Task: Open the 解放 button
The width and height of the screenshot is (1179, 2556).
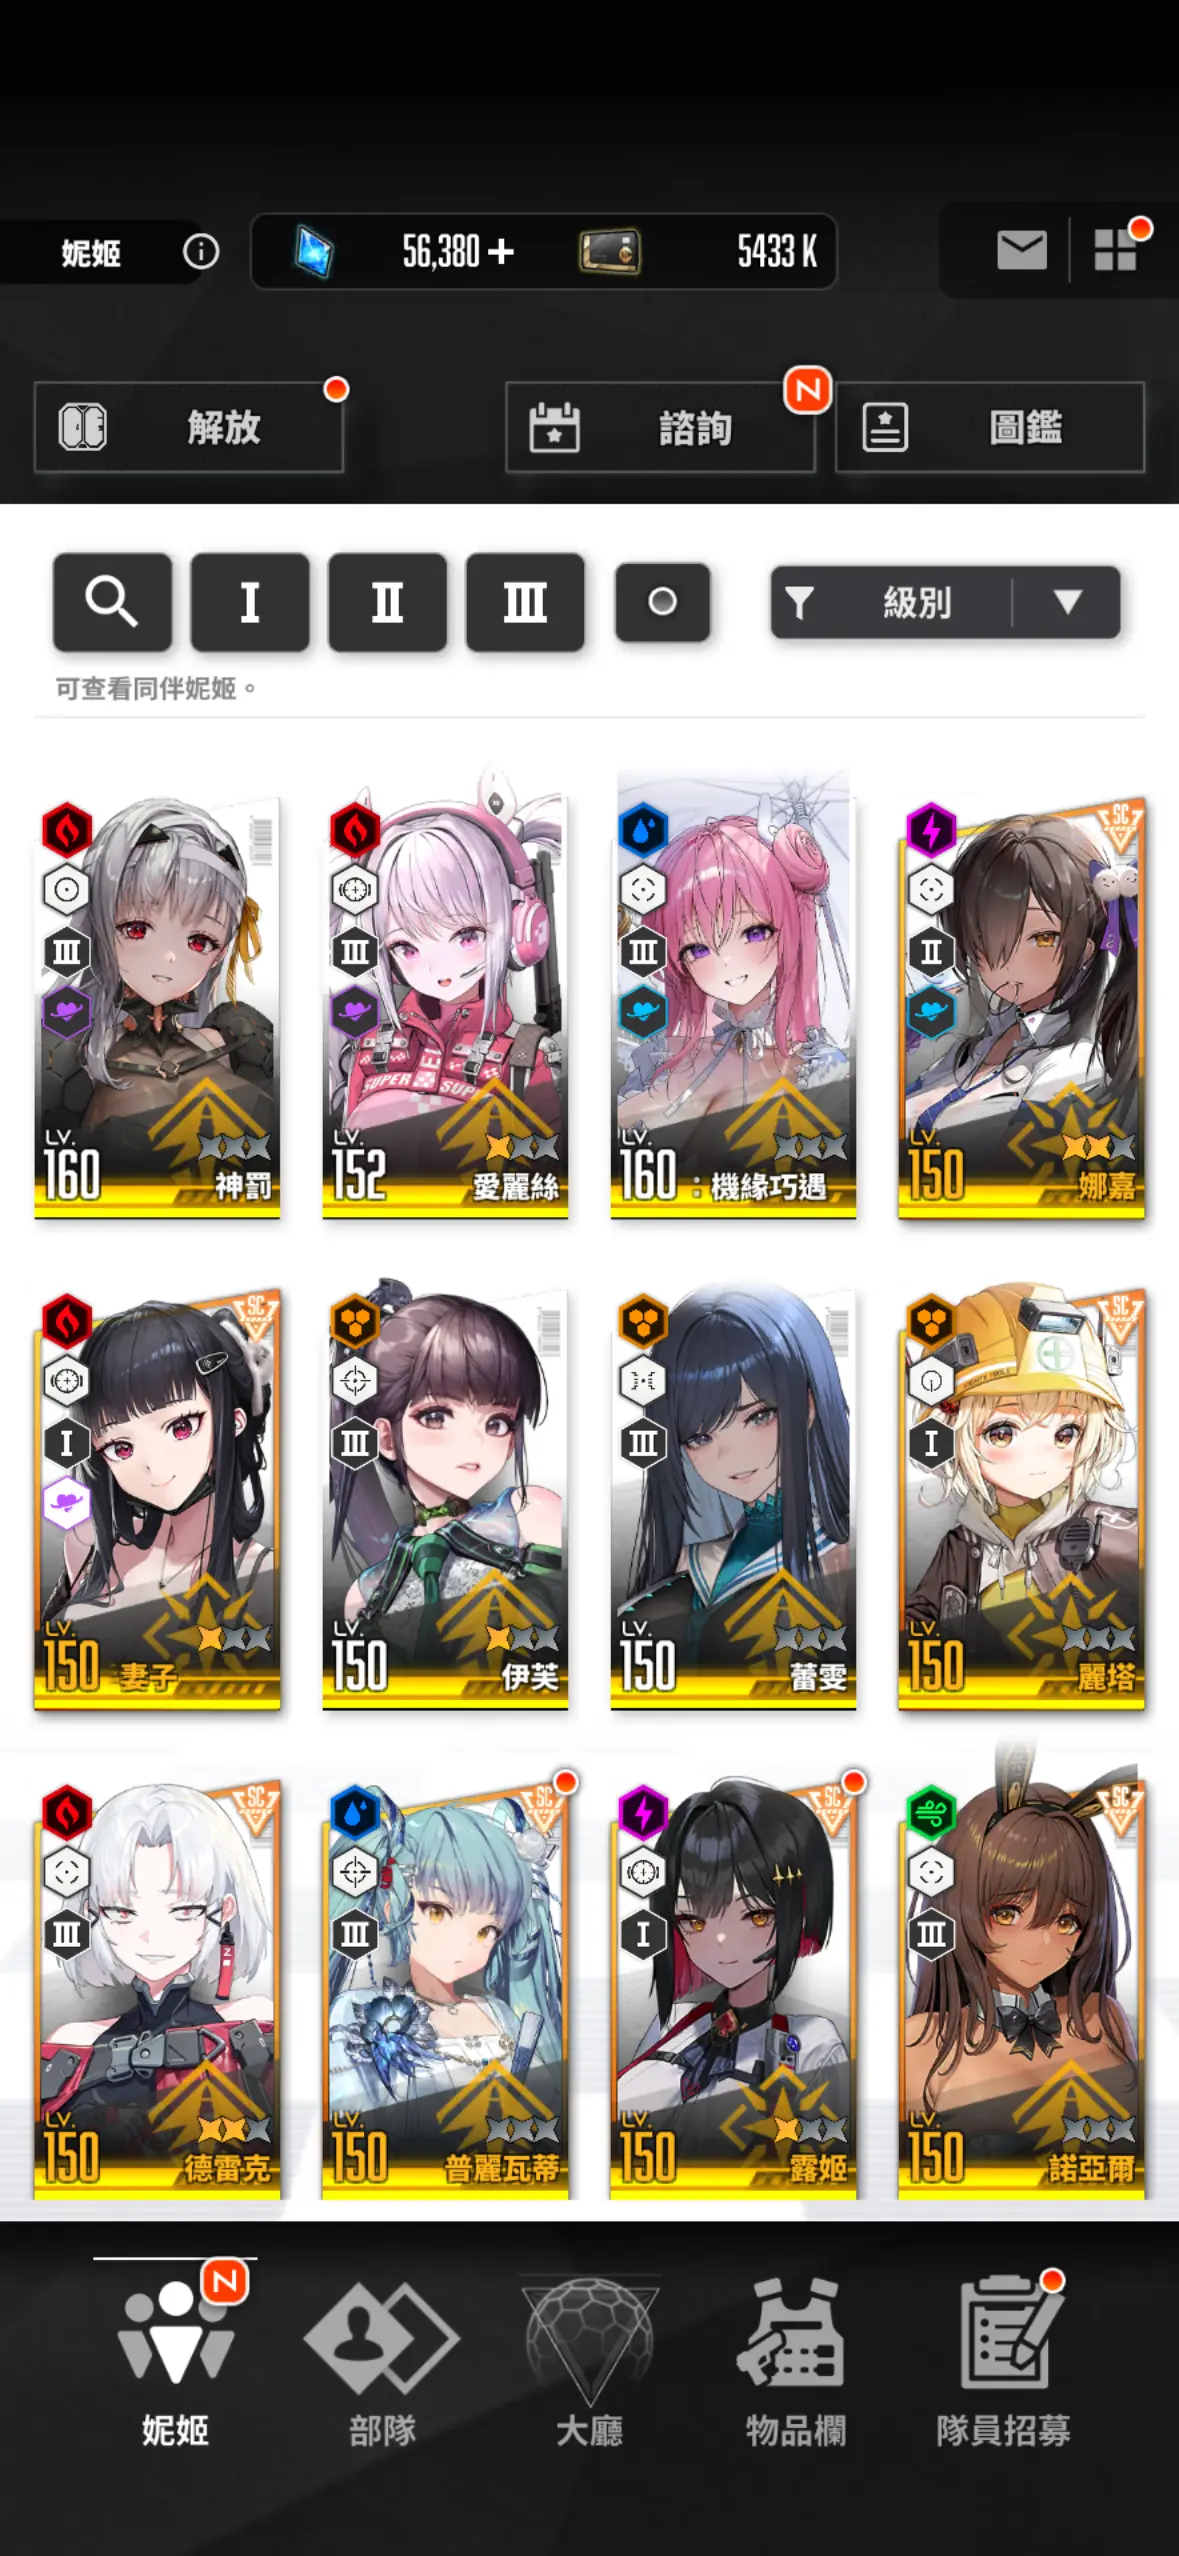Action: point(189,427)
